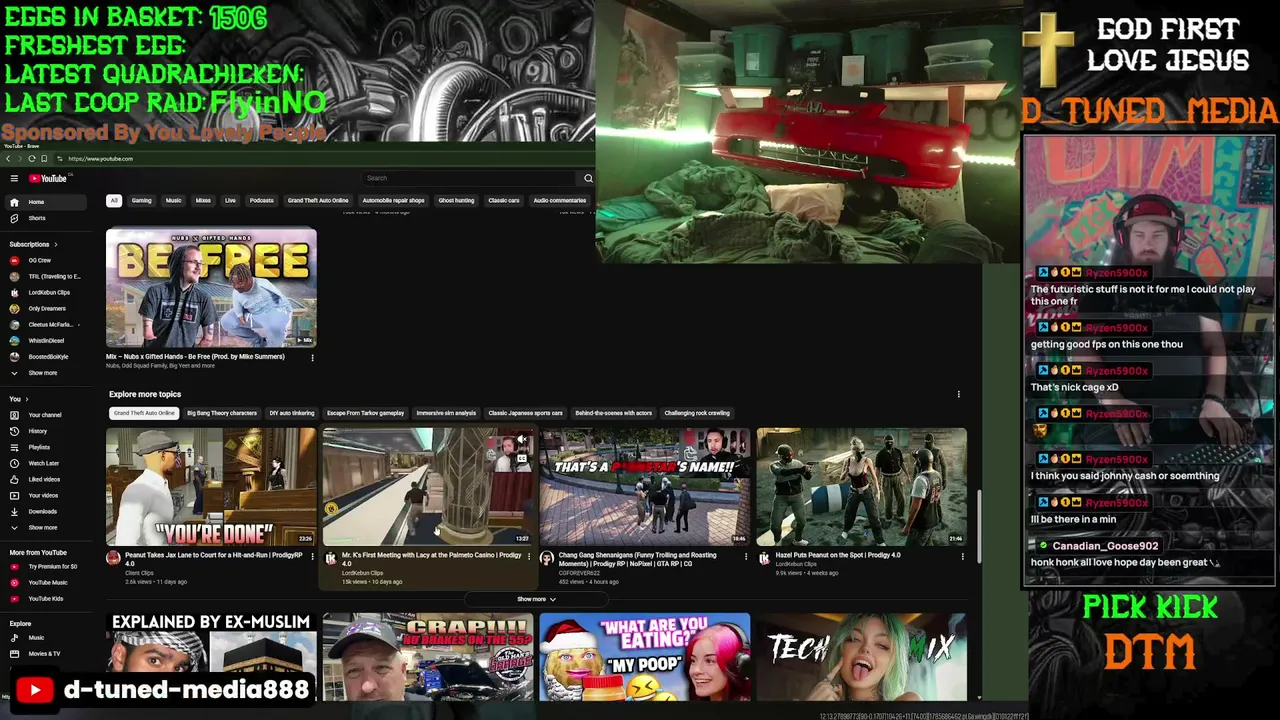Open Try Premium for $0

click(x=53, y=566)
